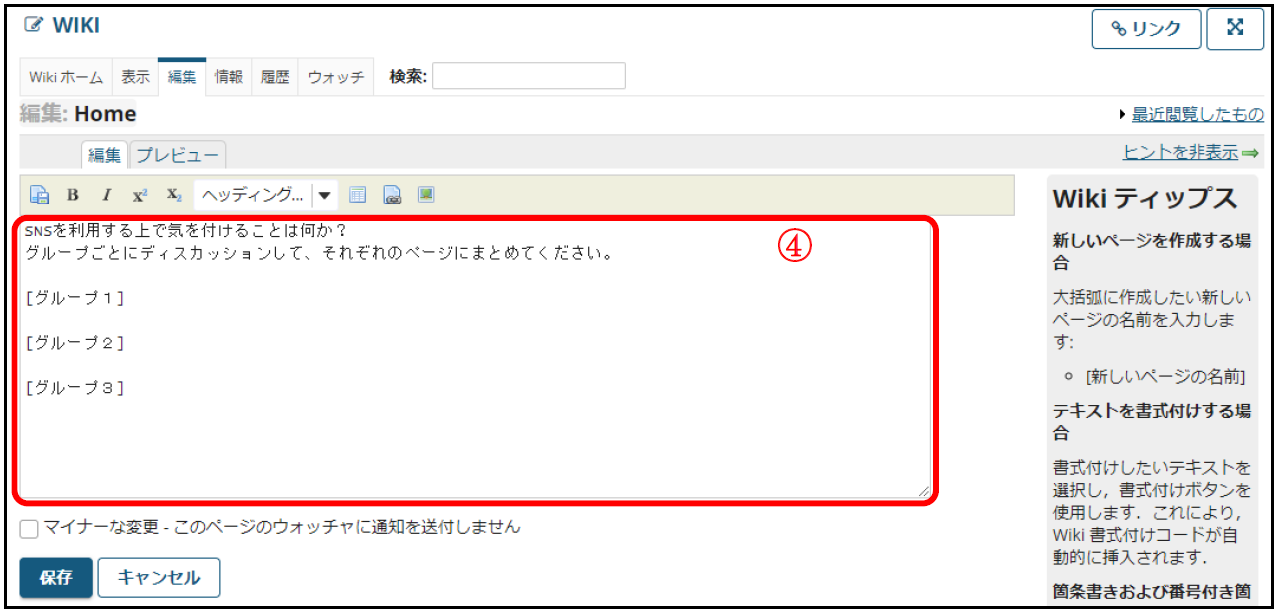Apply superscript formatting
Viewport: 1279px width, 615px height.
click(140, 195)
